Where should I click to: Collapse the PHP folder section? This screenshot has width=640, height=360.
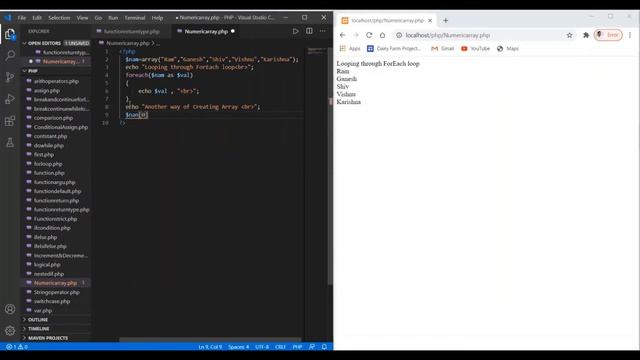click(56, 71)
